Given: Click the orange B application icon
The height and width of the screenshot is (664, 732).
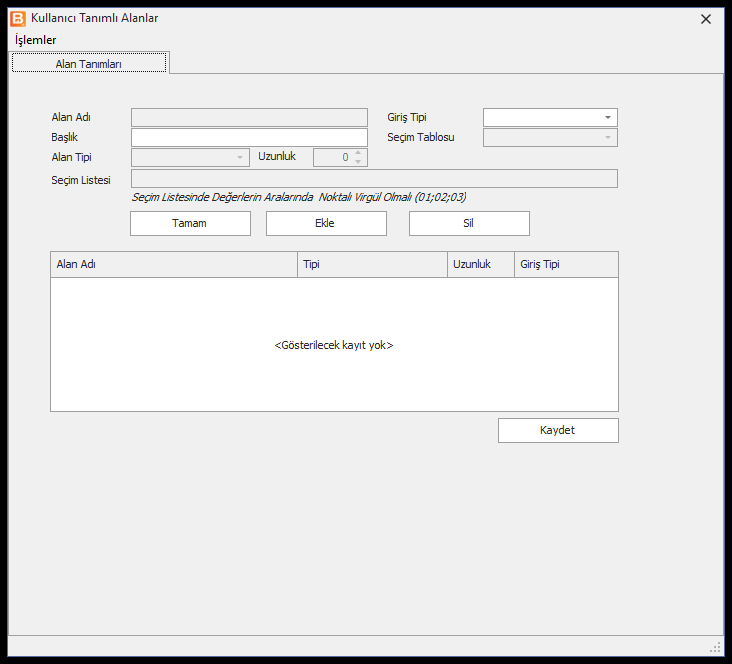Looking at the screenshot, I should tap(18, 19).
